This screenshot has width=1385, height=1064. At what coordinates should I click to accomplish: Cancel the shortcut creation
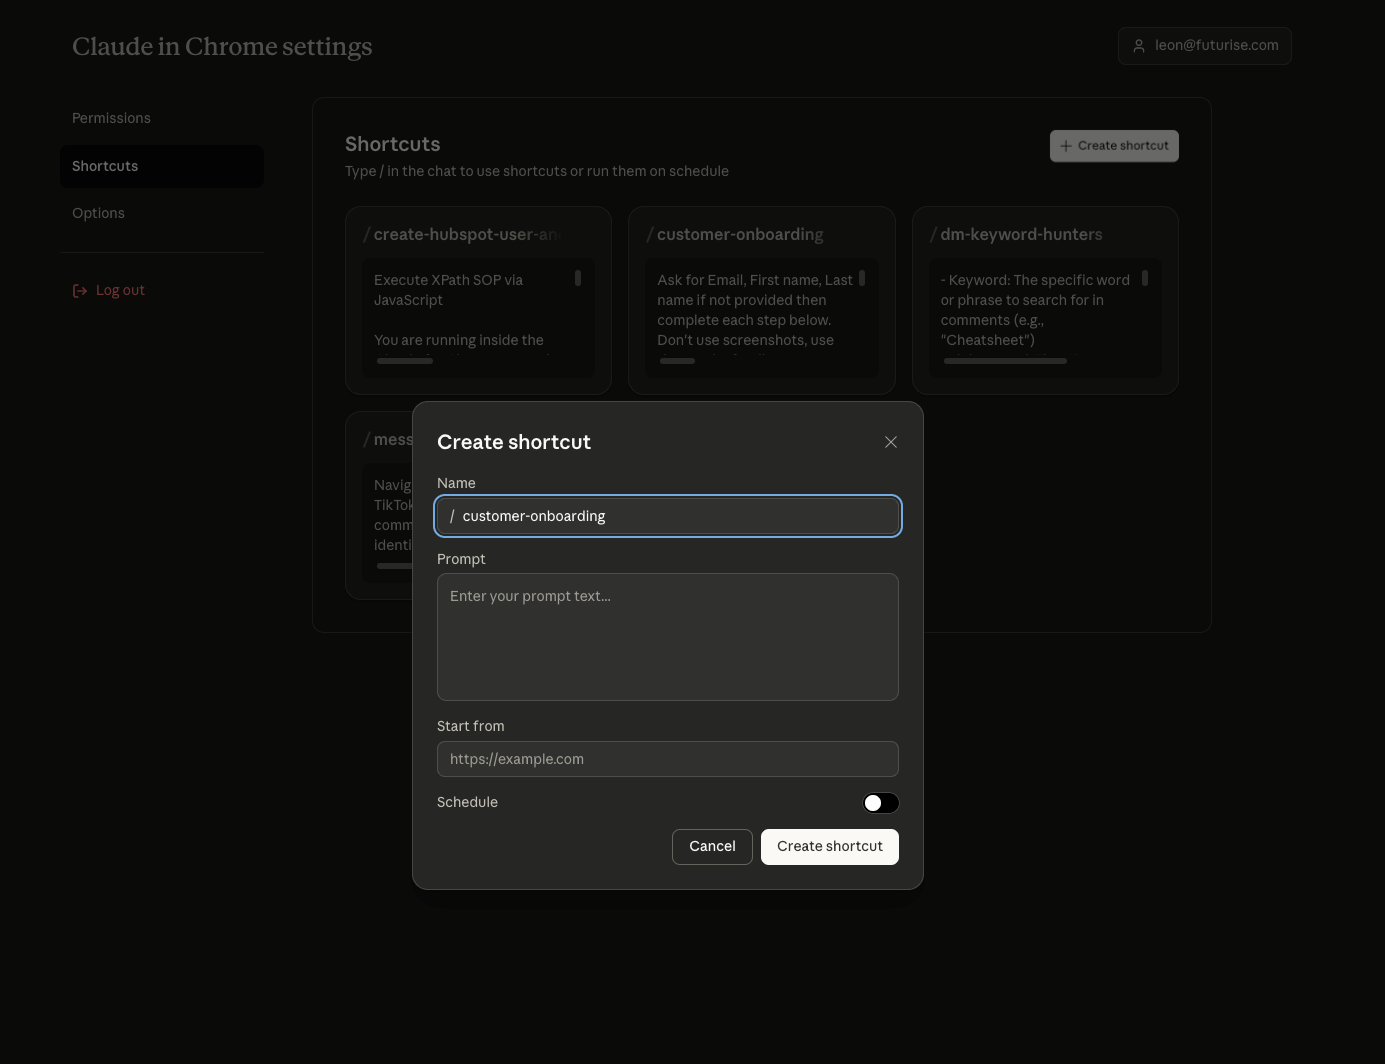pos(712,847)
